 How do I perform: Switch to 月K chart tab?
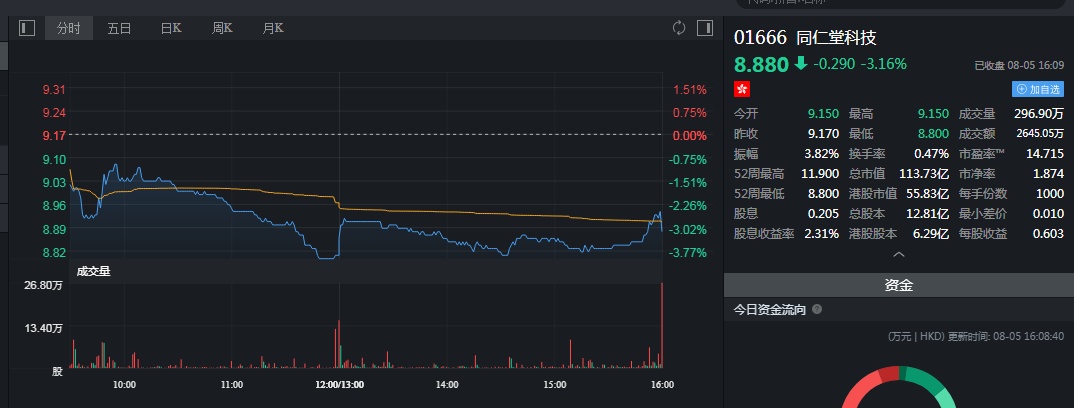[273, 28]
